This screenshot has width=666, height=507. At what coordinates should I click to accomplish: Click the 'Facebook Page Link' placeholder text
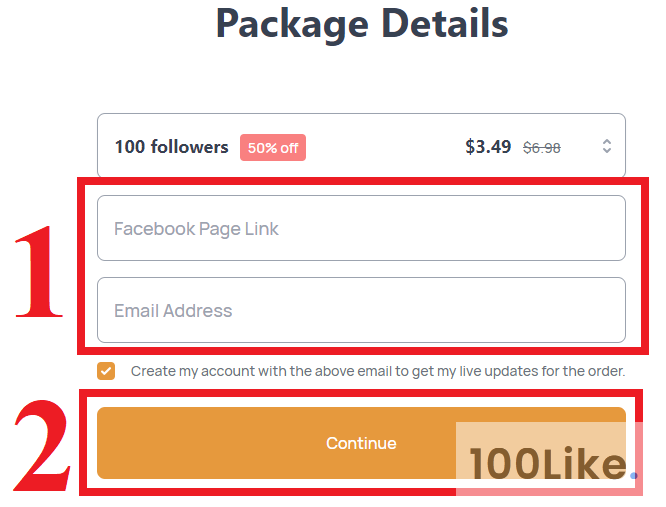pos(196,229)
